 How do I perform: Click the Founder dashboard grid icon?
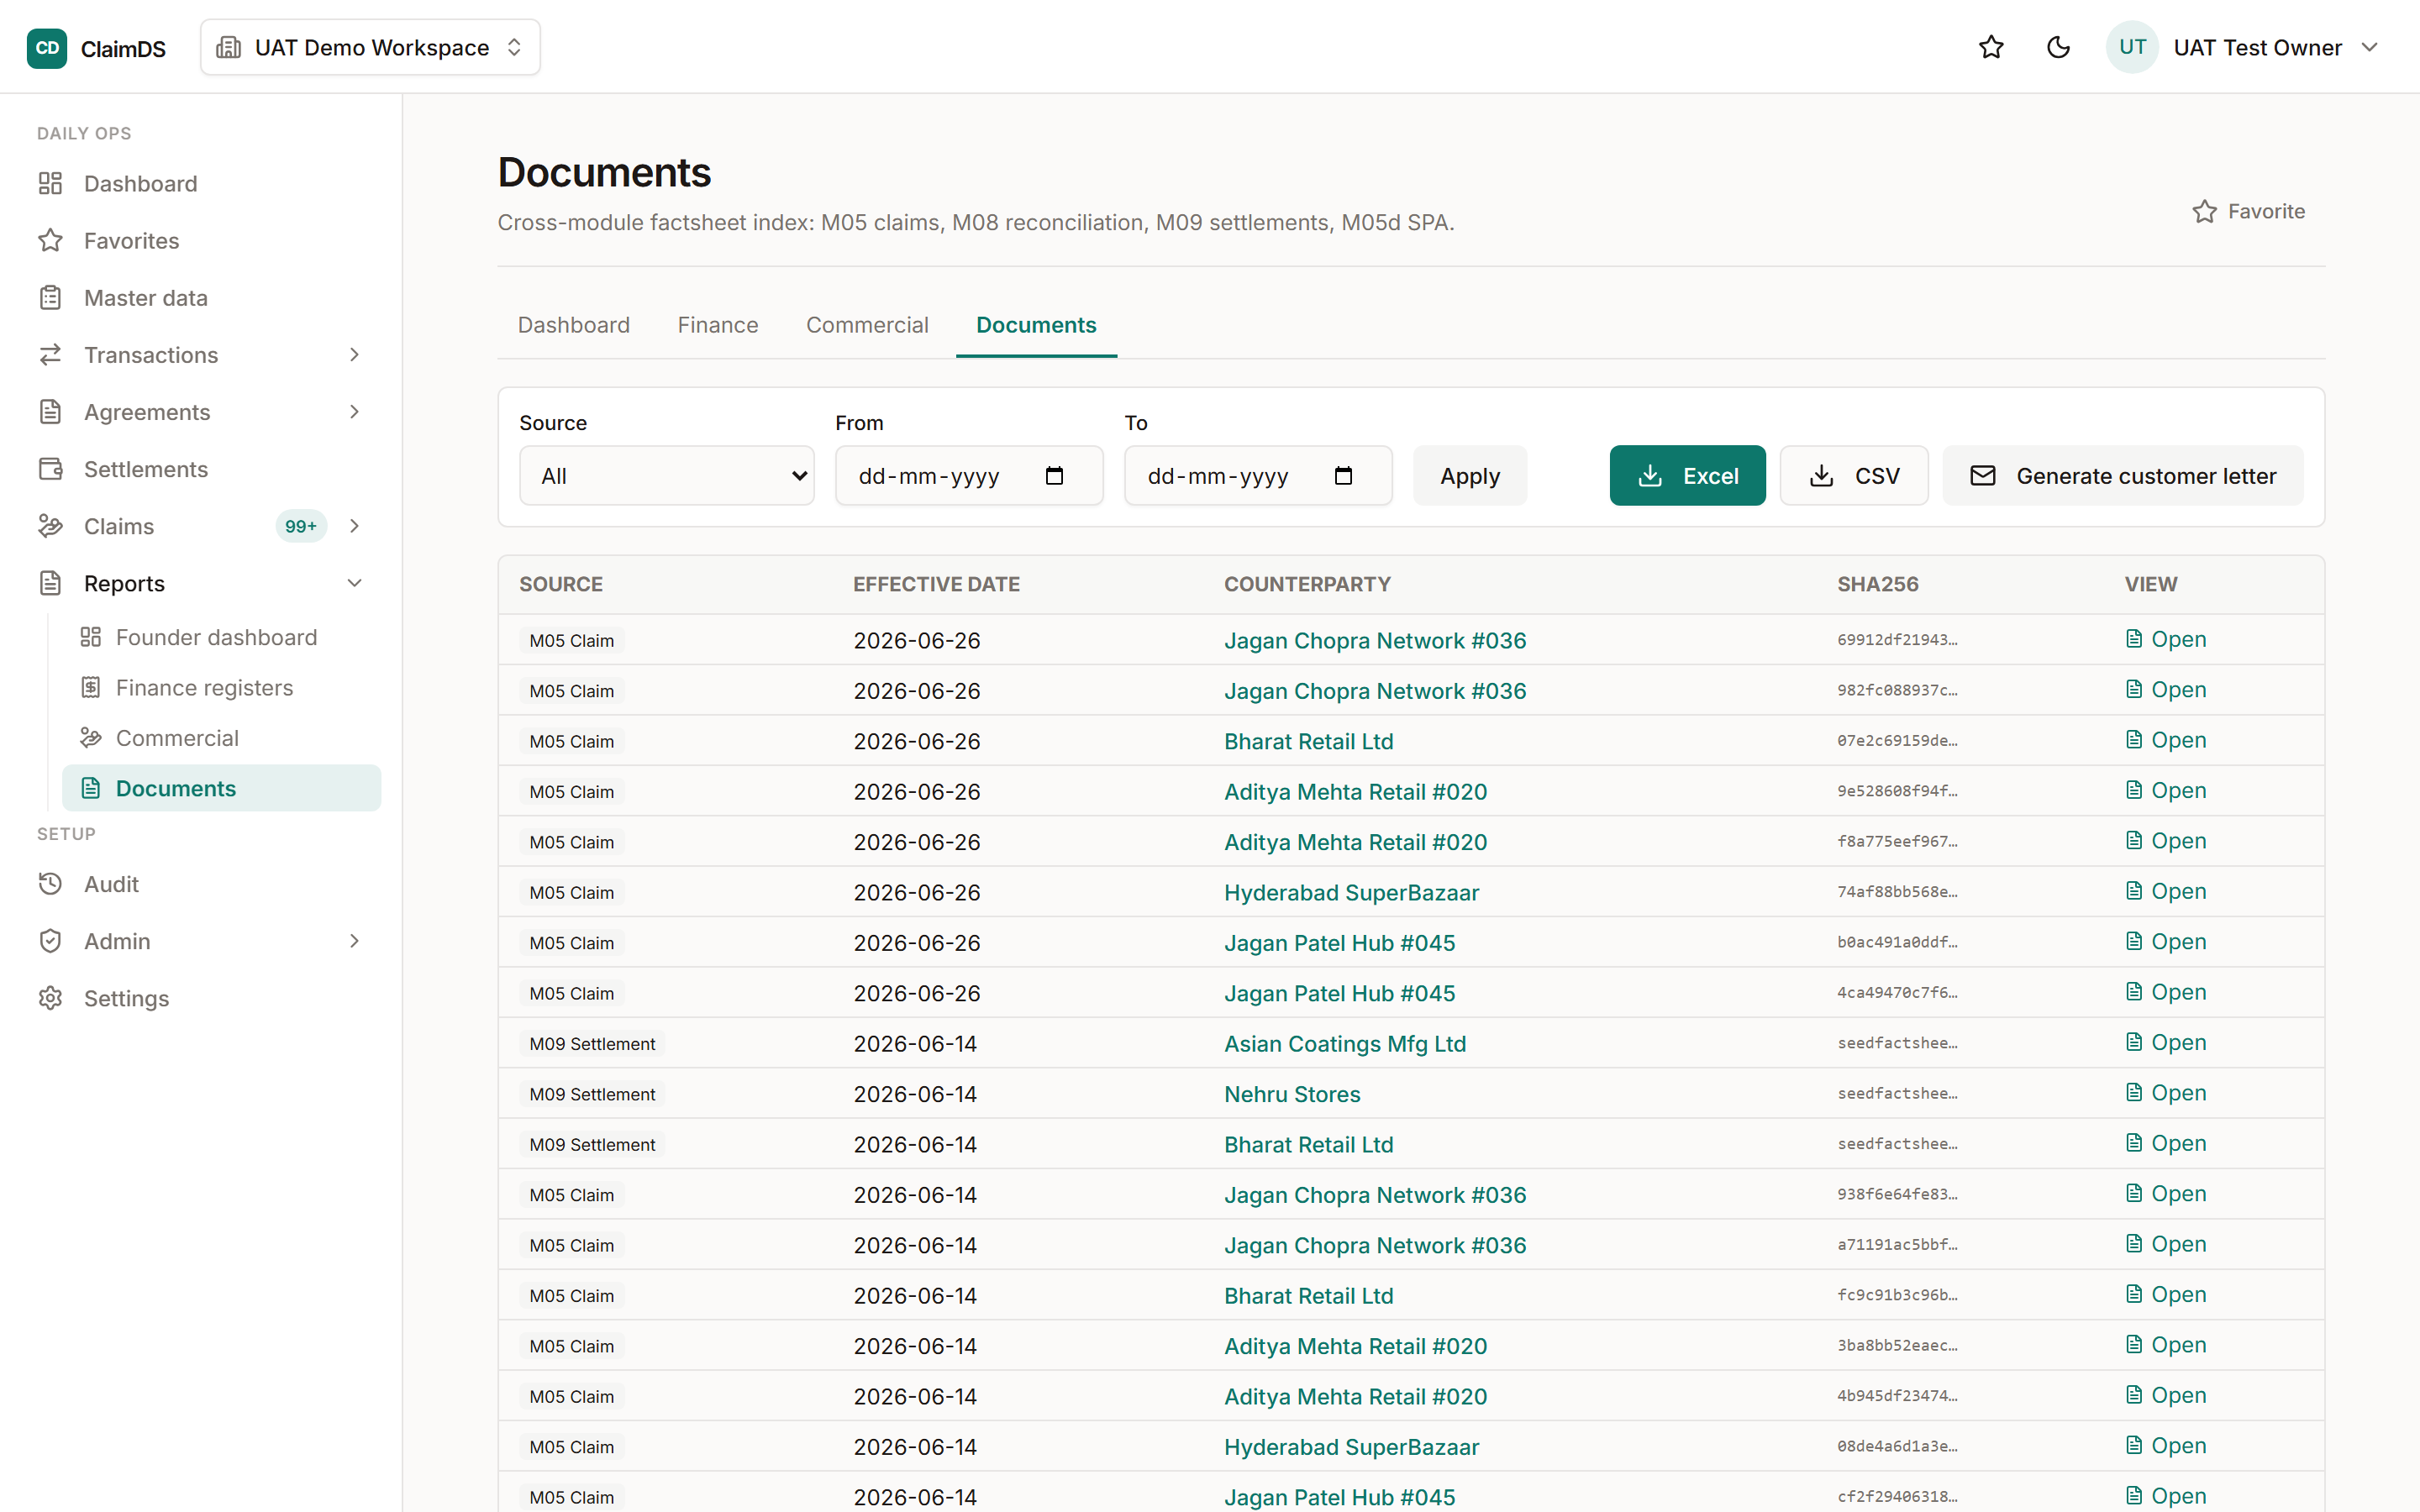(91, 636)
